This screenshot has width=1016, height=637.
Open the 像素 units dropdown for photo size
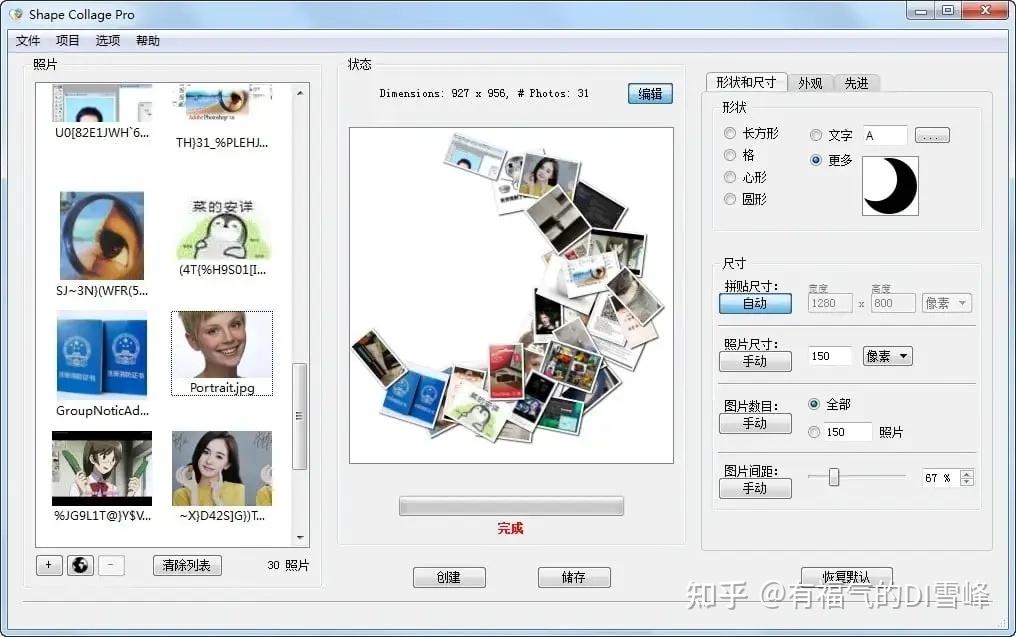point(886,355)
